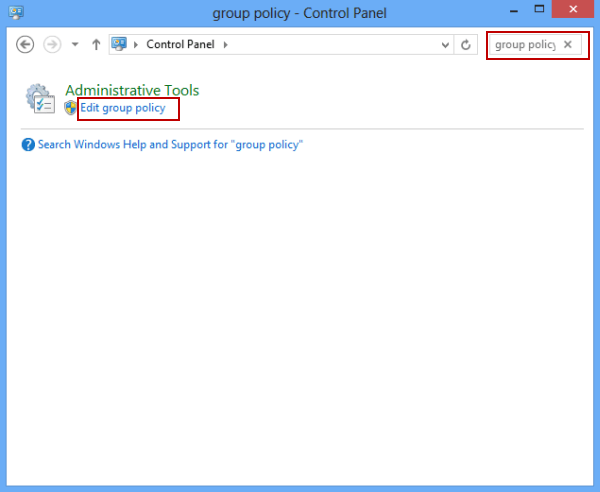The width and height of the screenshot is (600, 492).
Task: Open the Administrative Tools heading link
Action: tap(132, 90)
